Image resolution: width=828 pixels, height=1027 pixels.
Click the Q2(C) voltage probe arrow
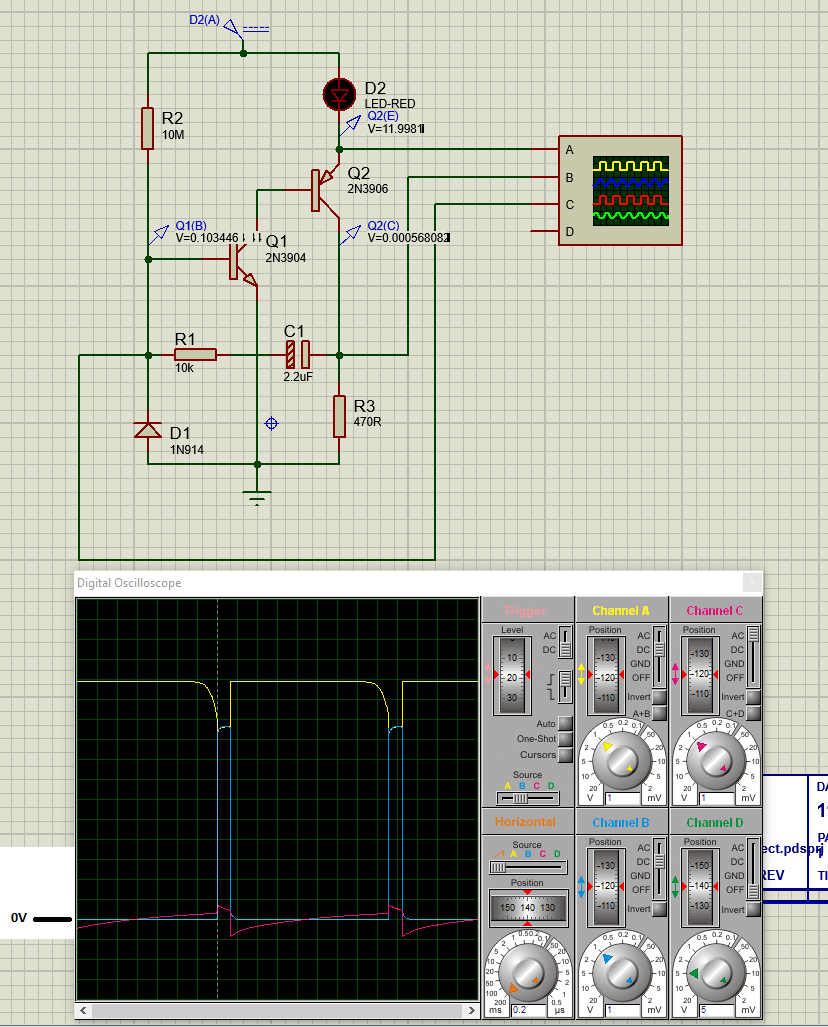click(x=352, y=234)
